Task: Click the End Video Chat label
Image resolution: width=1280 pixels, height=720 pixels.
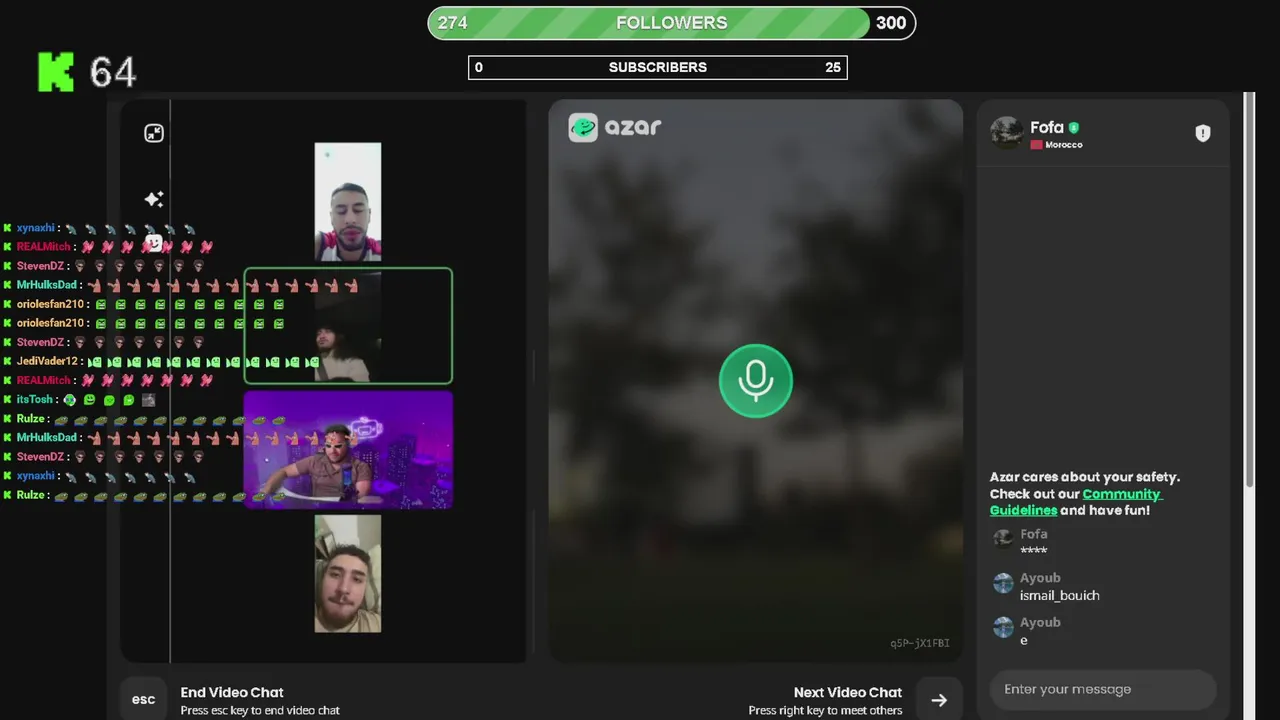Action: coord(232,692)
